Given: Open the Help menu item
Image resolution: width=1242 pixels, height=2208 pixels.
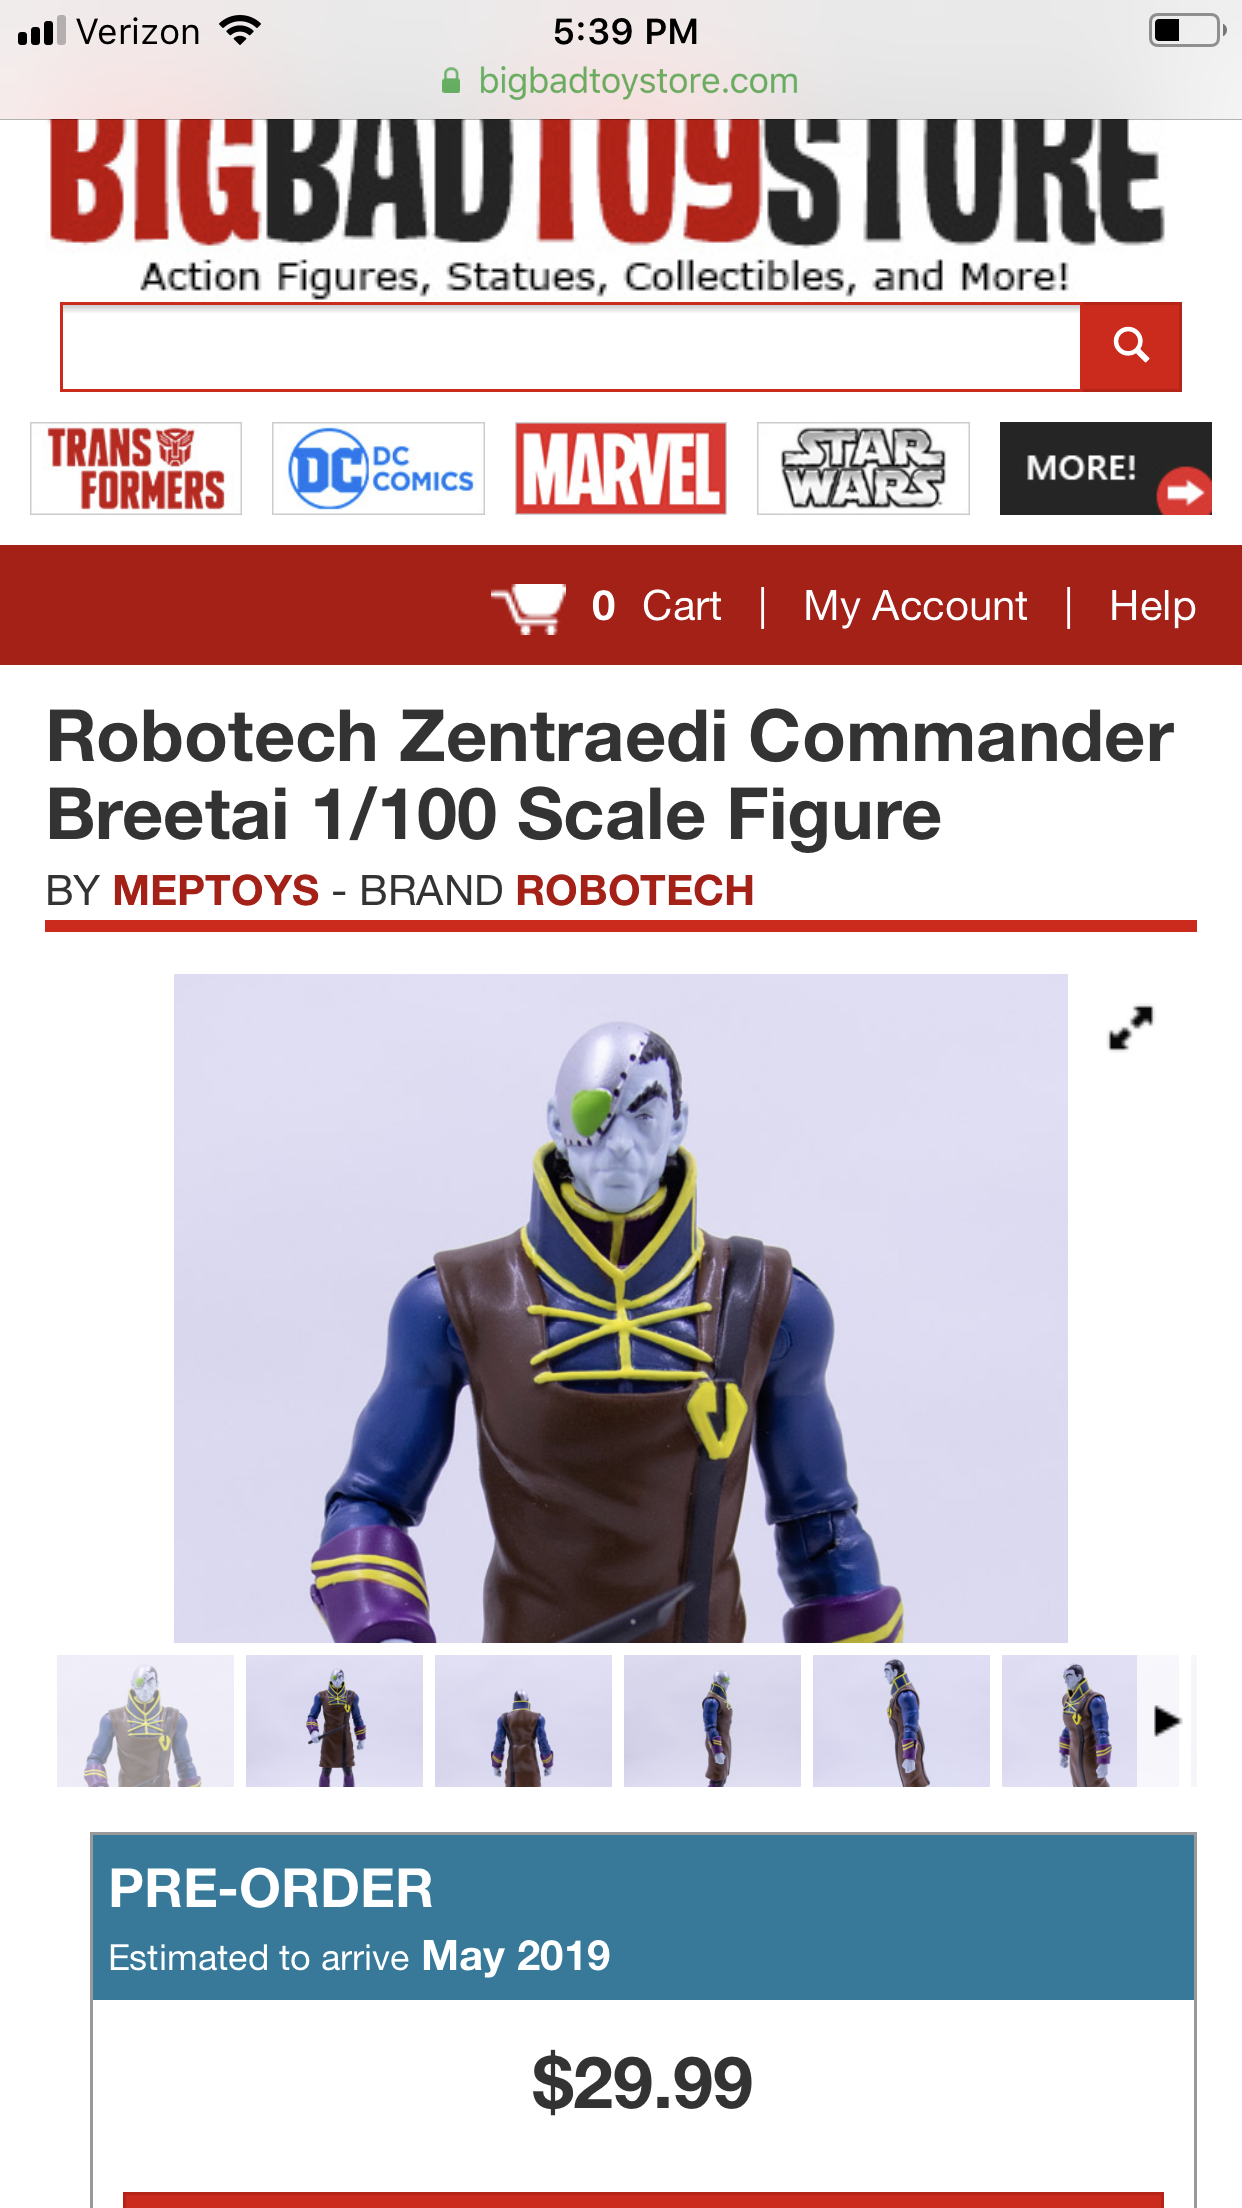Looking at the screenshot, I should [x=1152, y=606].
